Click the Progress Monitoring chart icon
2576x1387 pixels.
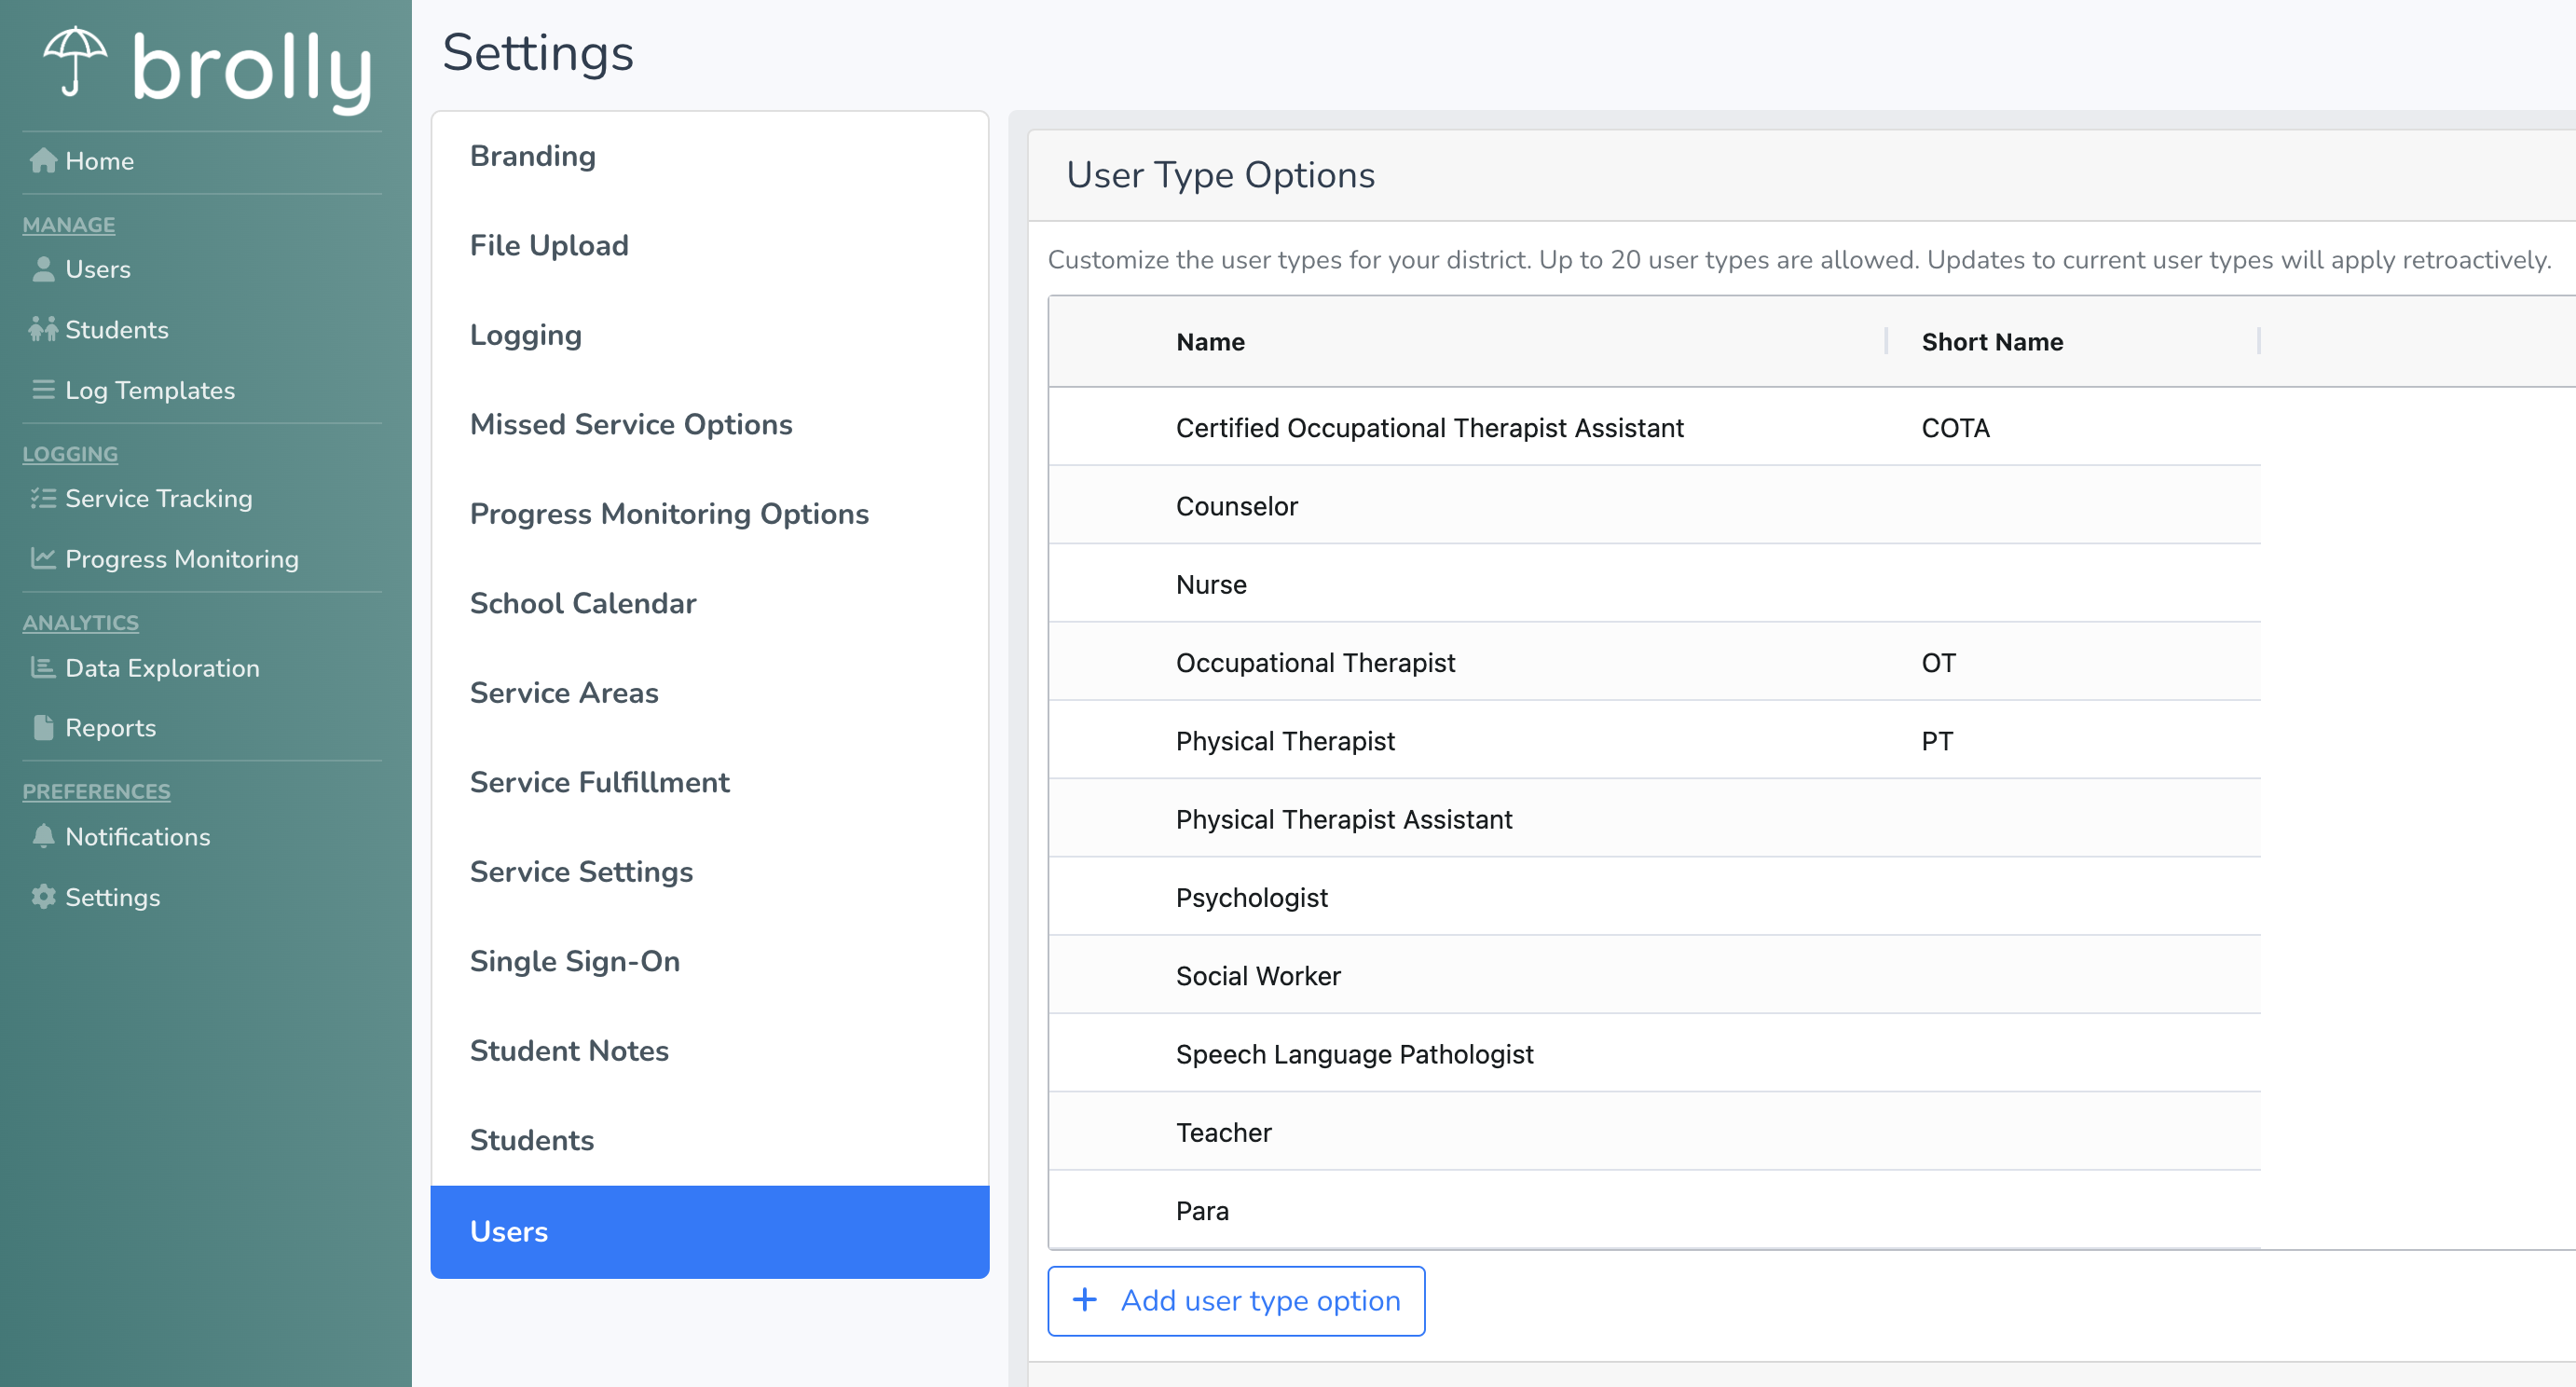(43, 558)
